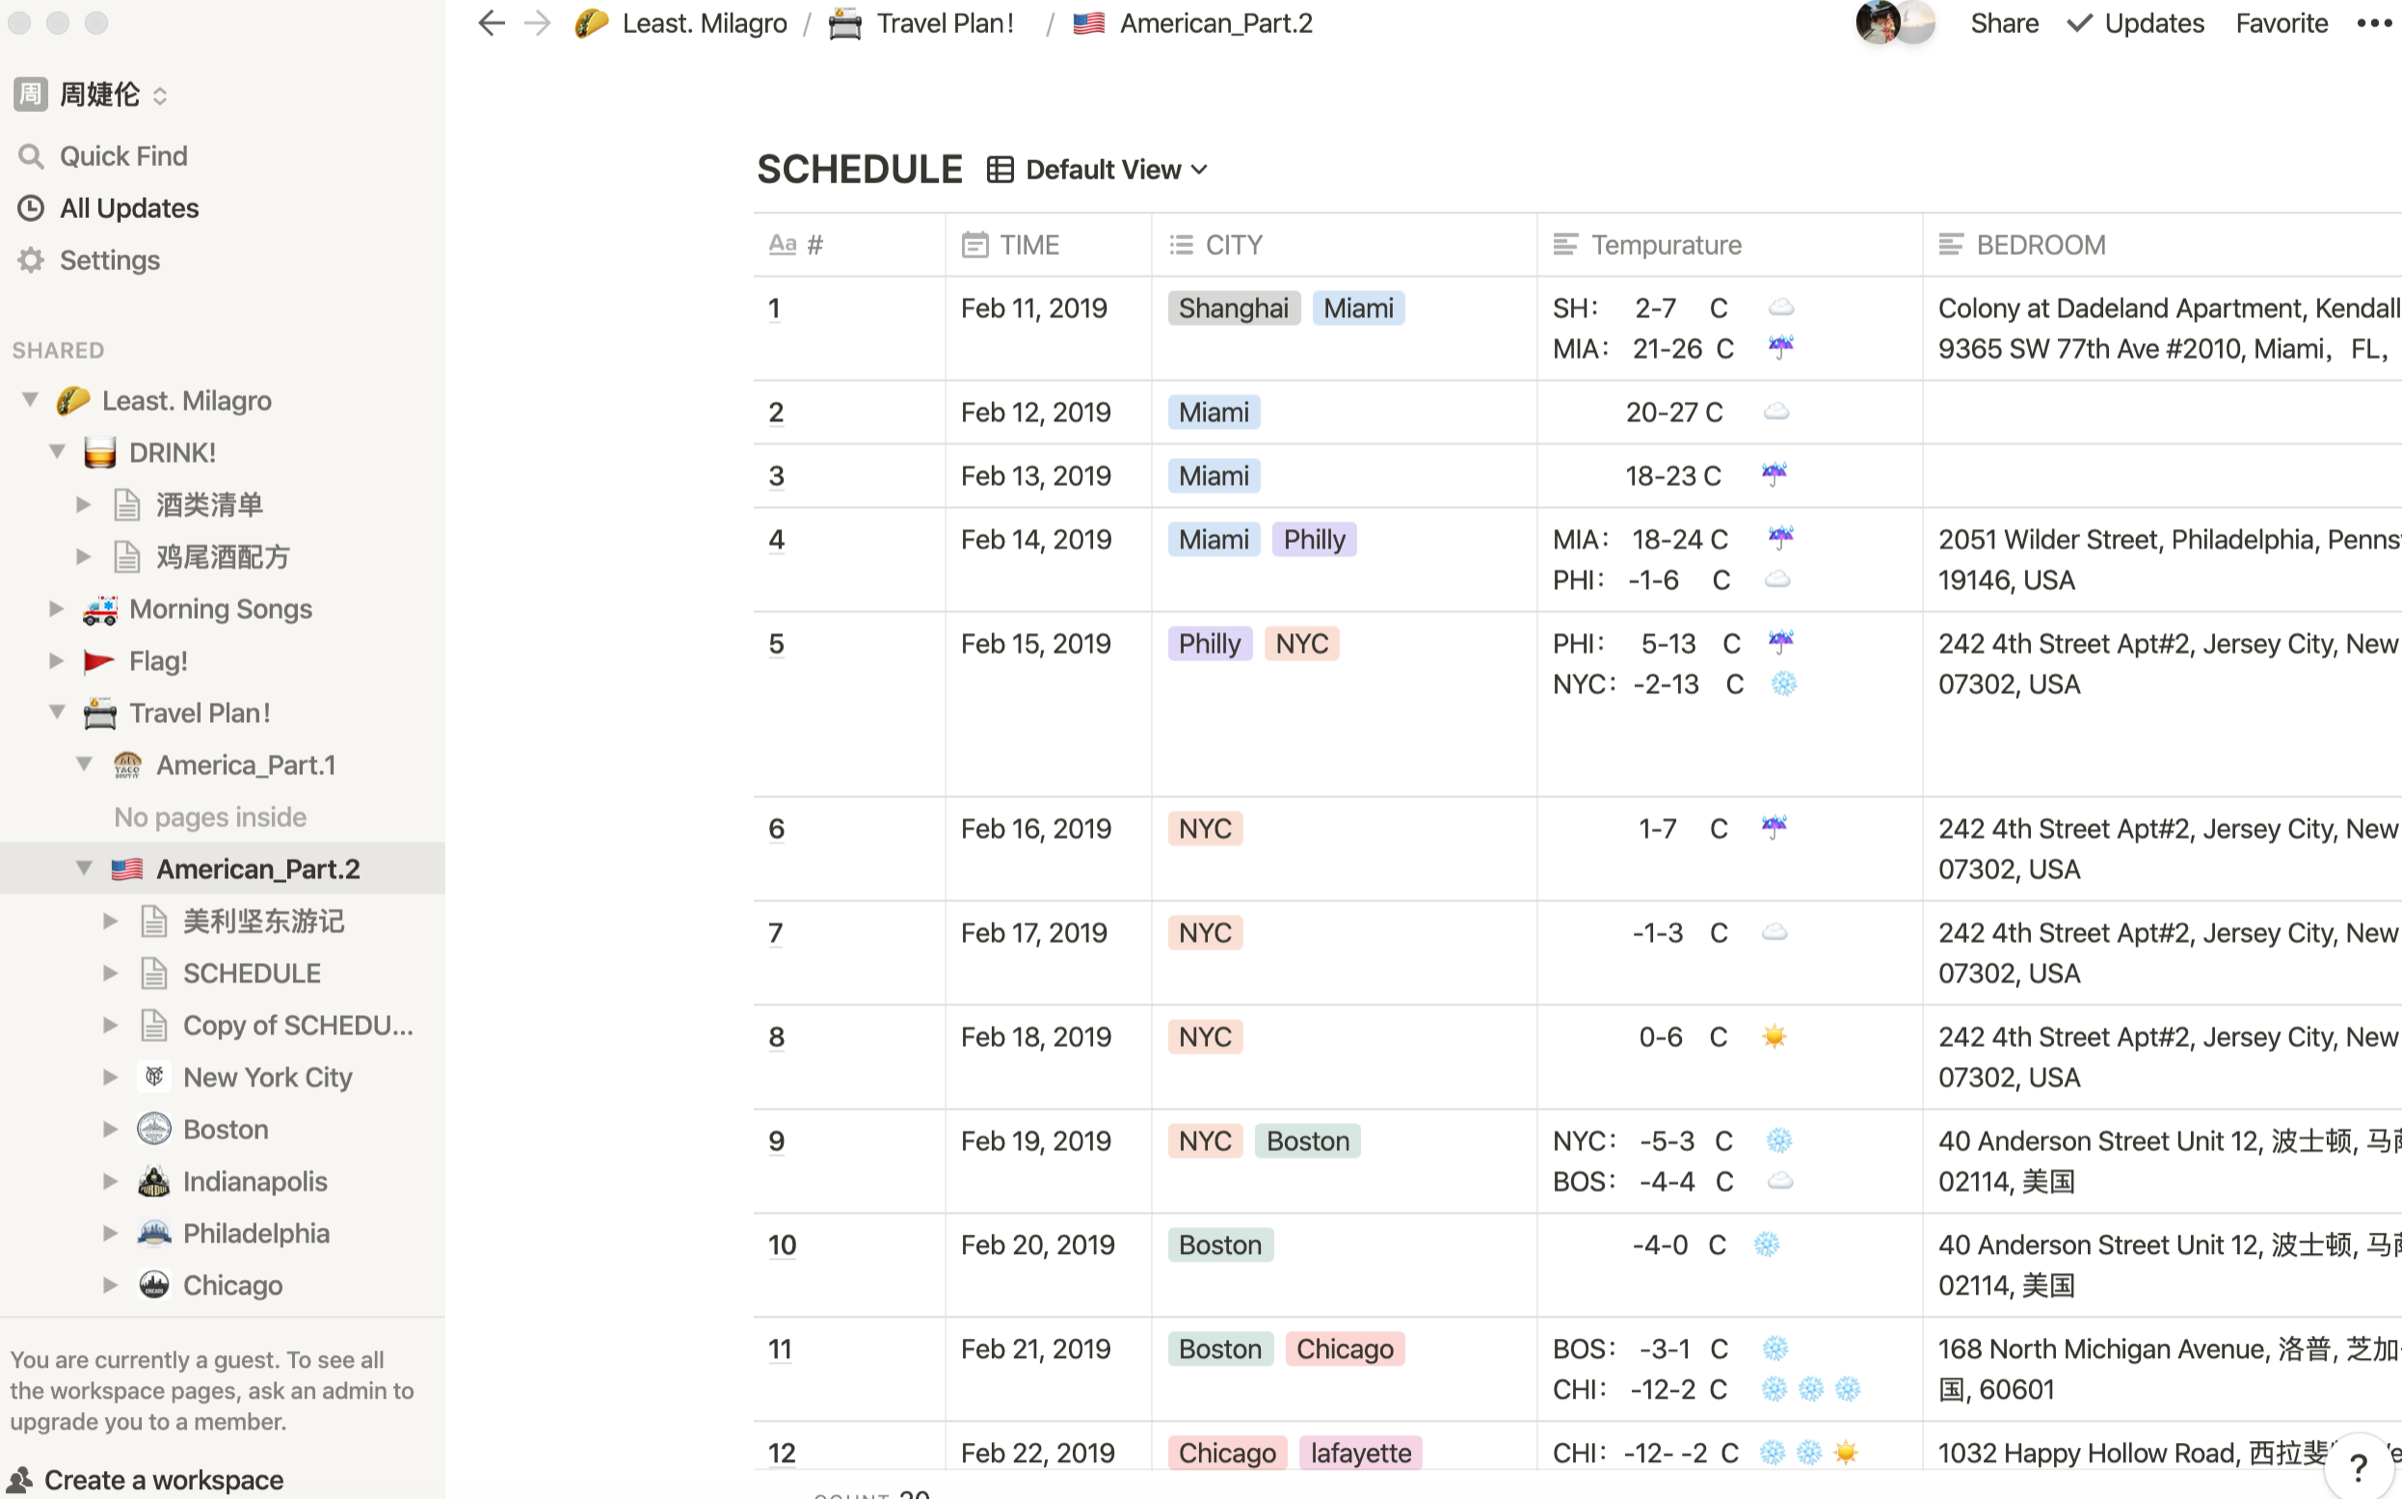Open Quick Find search
Image resolution: width=2402 pixels, height=1499 pixels.
pos(123,156)
